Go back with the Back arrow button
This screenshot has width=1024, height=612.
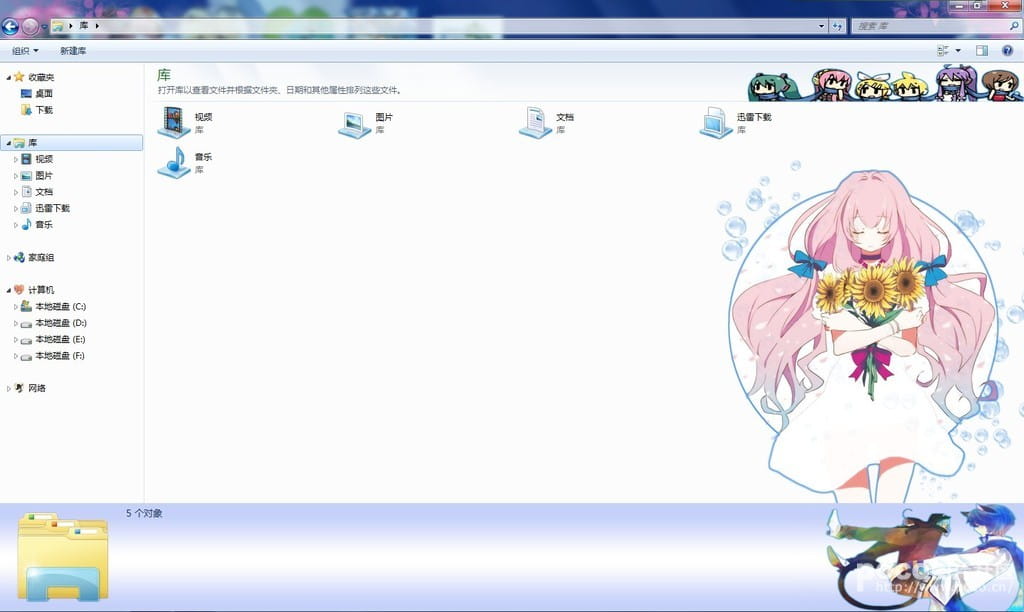(10, 26)
